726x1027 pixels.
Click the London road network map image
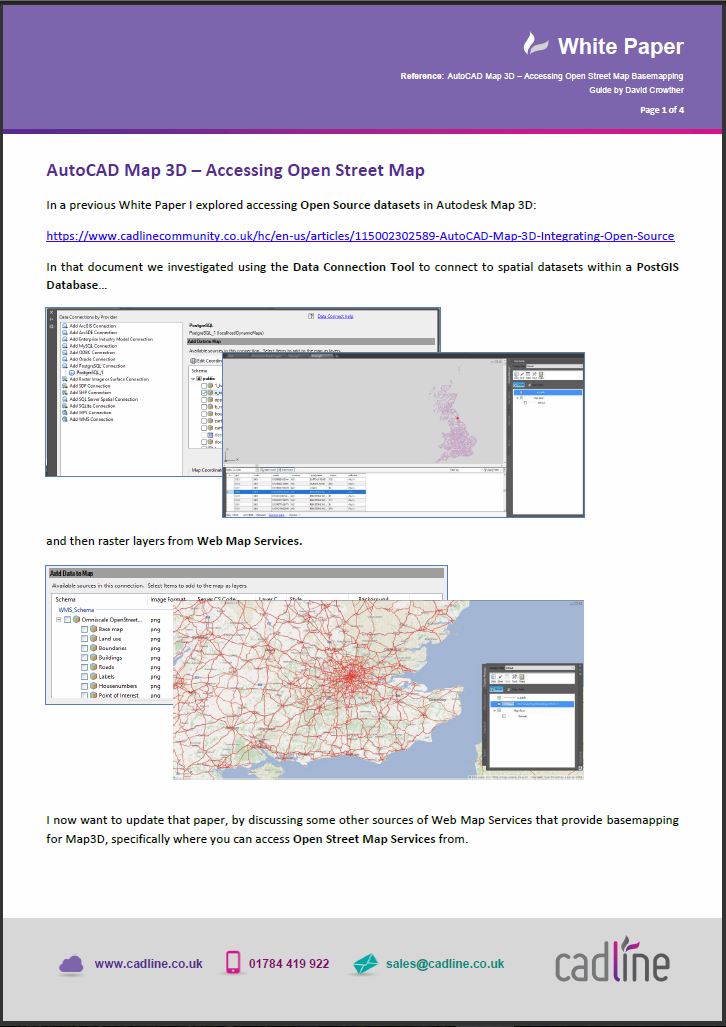(x=377, y=690)
